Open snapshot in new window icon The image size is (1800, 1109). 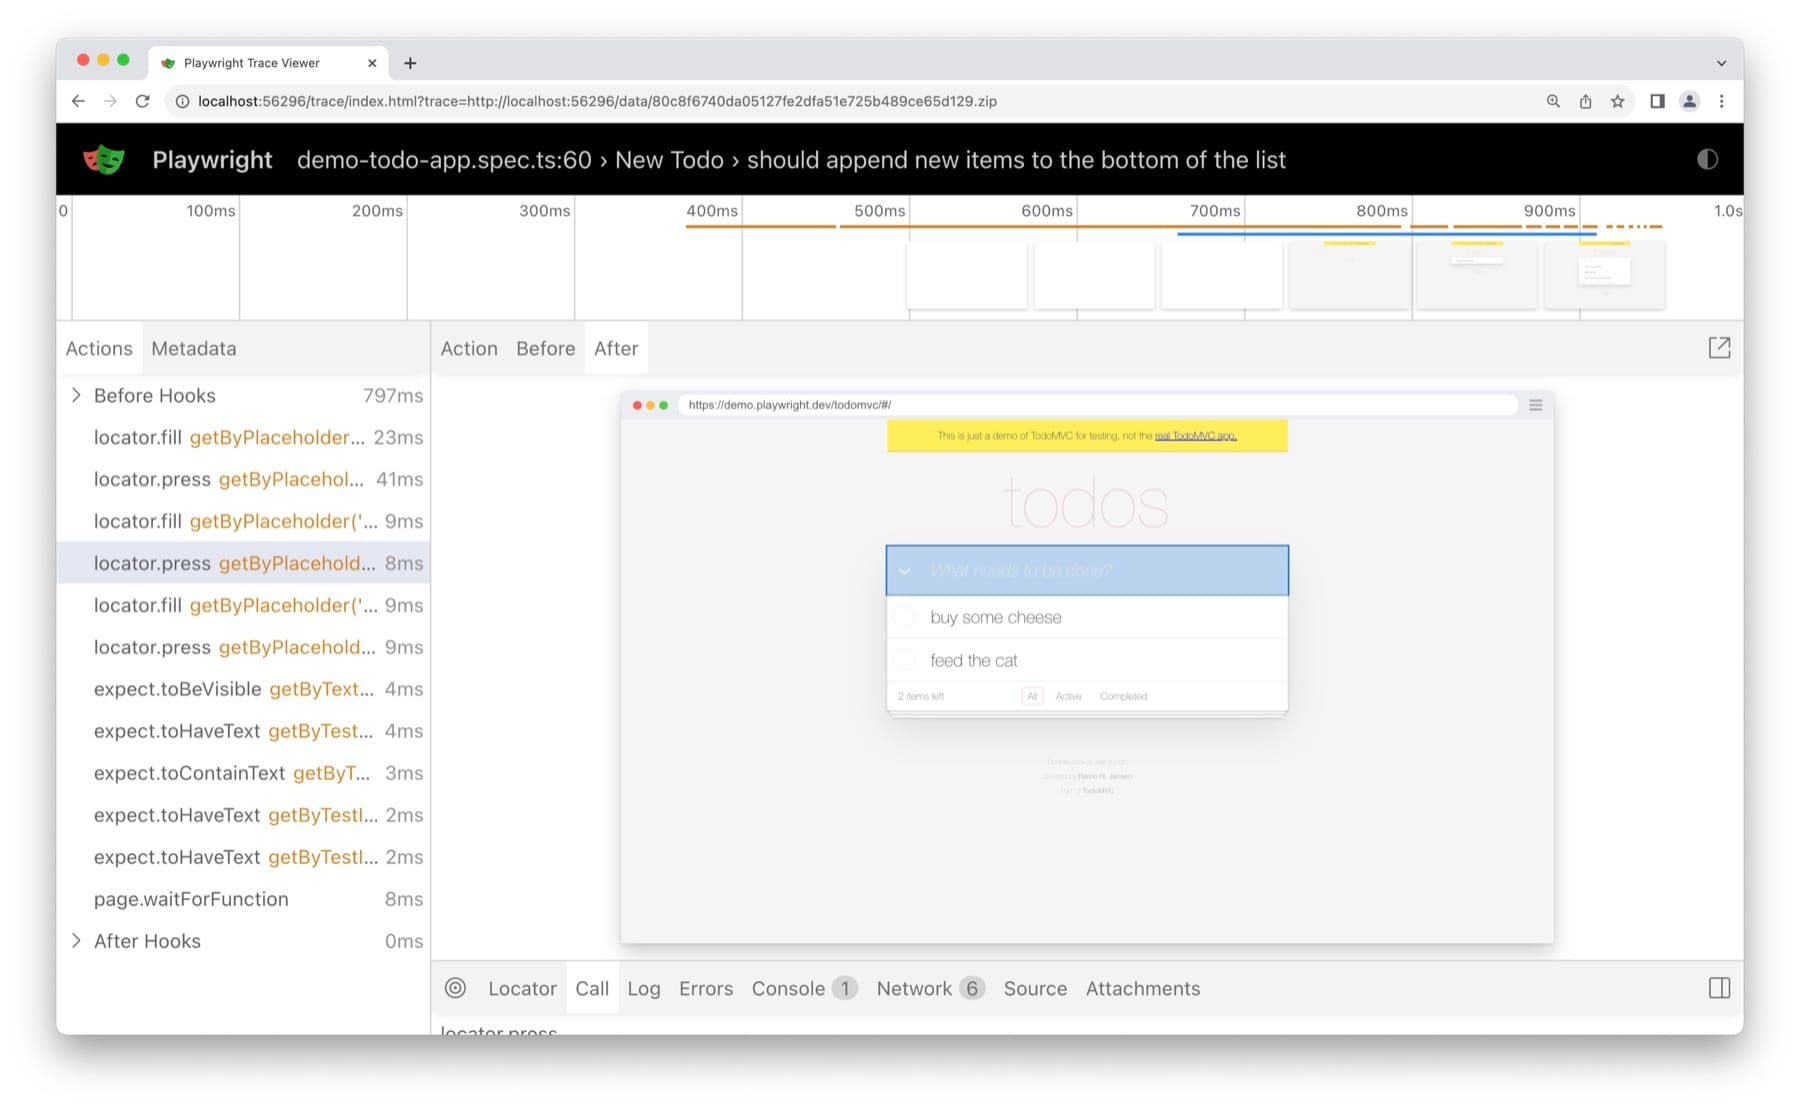[x=1719, y=348]
